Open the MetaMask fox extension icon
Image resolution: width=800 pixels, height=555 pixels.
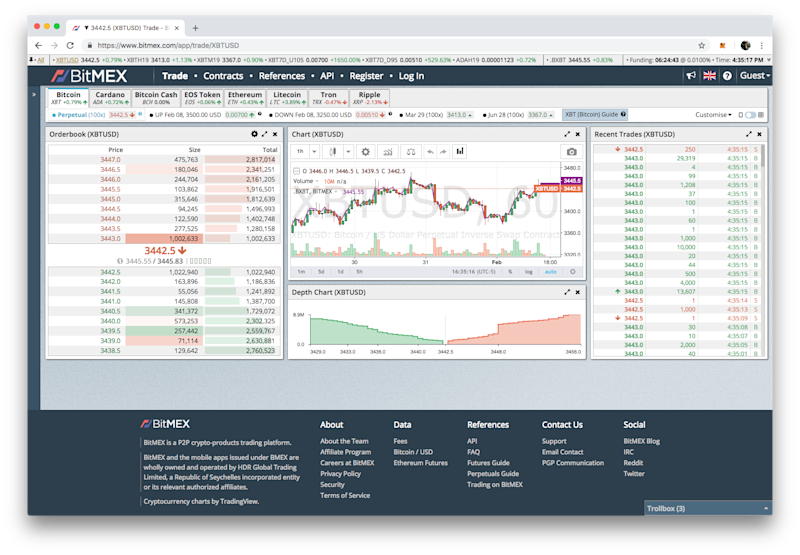[x=722, y=45]
